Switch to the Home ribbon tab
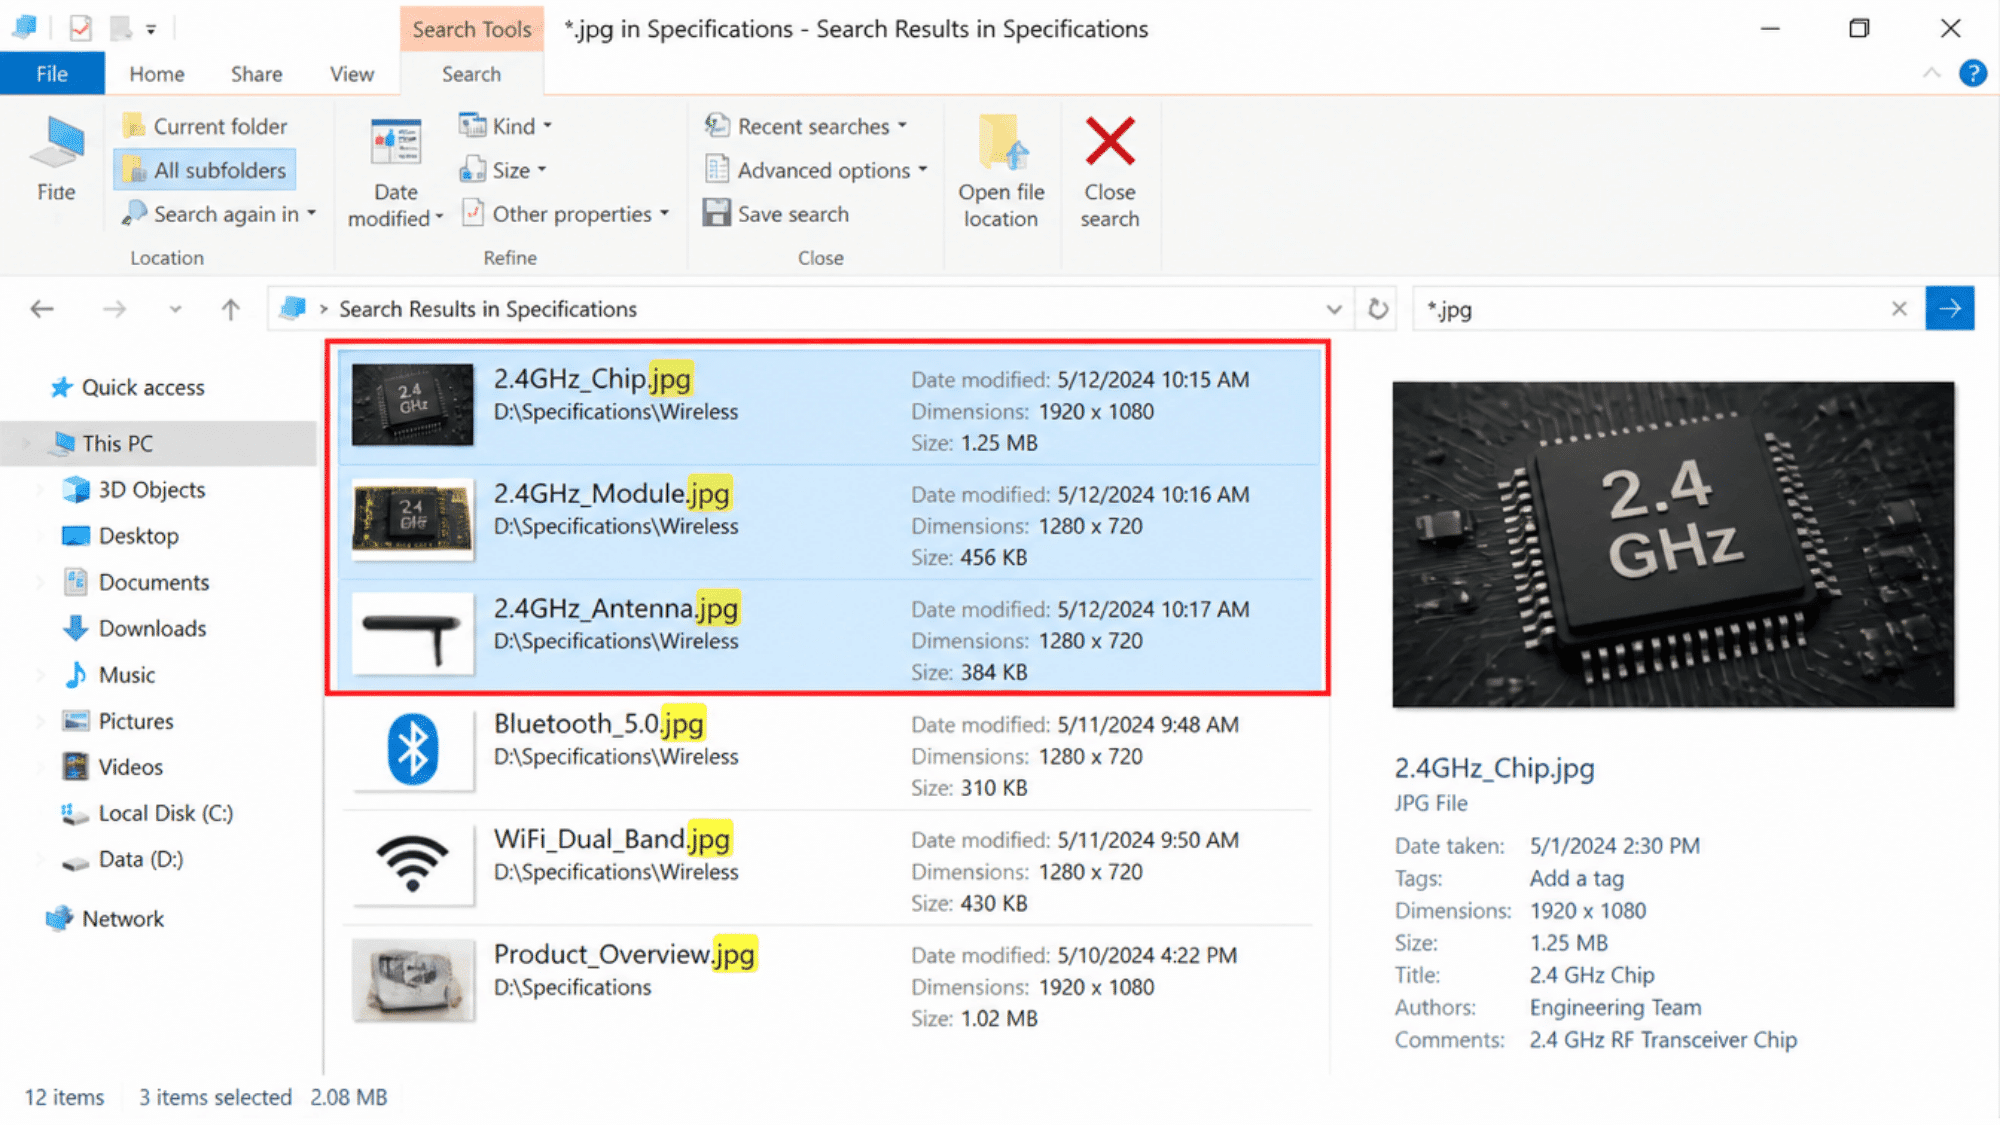 pos(157,74)
